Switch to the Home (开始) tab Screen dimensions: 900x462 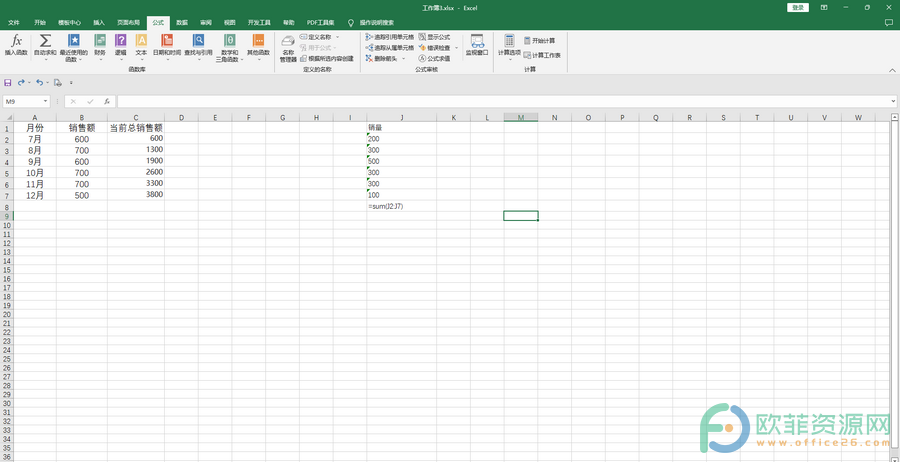coord(40,22)
